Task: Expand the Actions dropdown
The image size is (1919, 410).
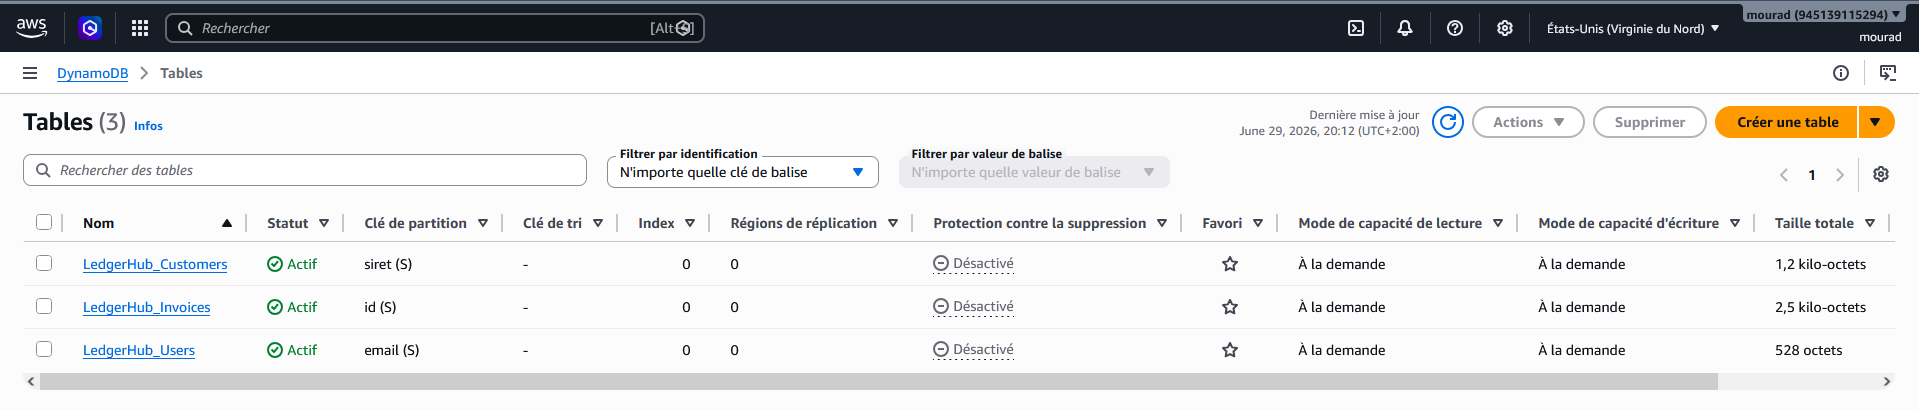Action: click(1528, 122)
